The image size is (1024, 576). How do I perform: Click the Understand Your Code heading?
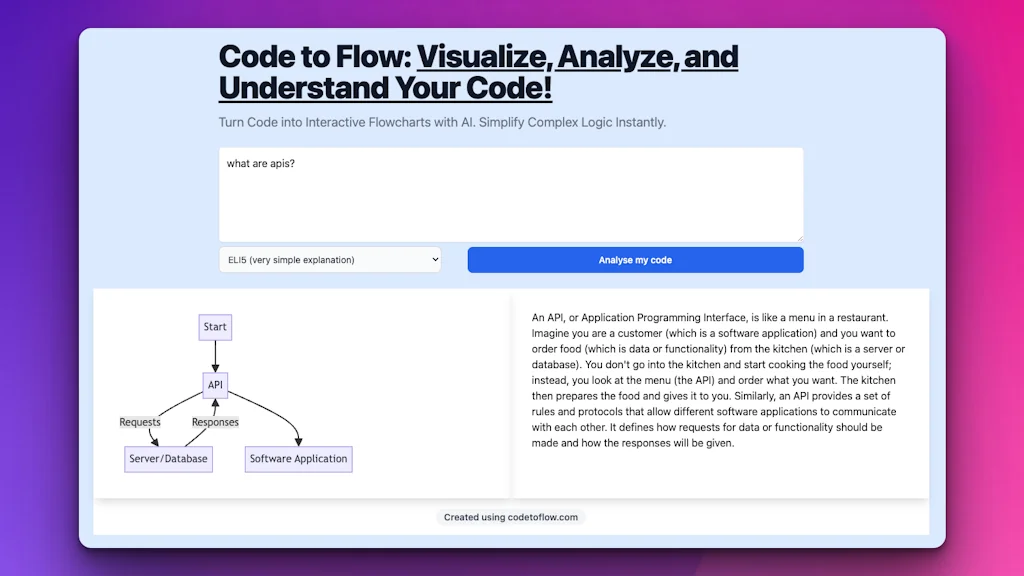(x=384, y=89)
